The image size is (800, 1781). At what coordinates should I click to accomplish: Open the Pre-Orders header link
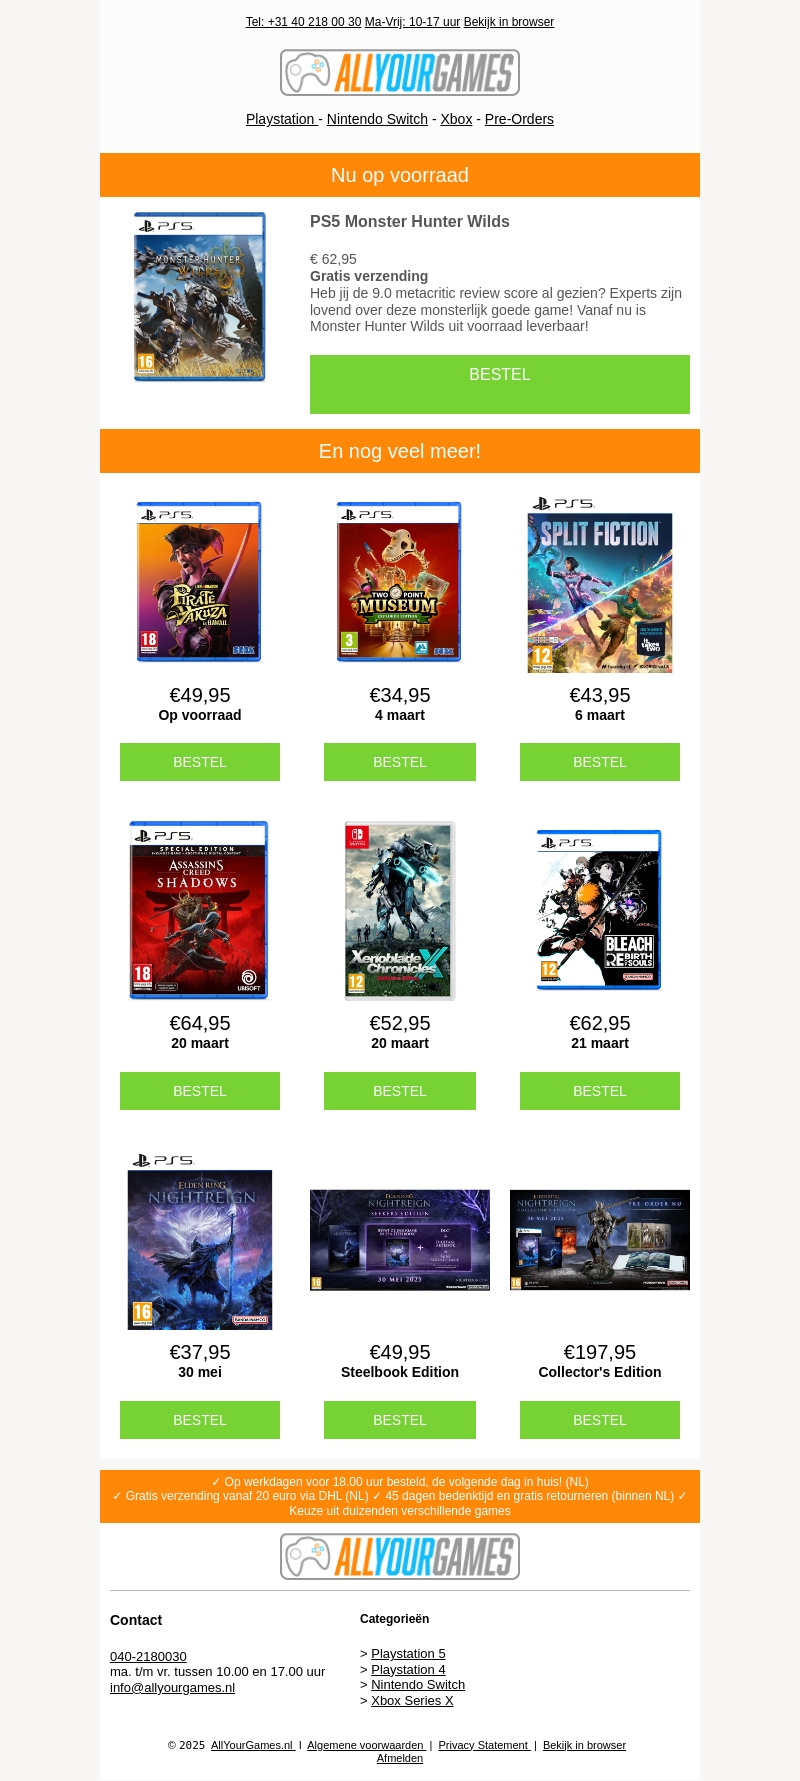click(519, 119)
